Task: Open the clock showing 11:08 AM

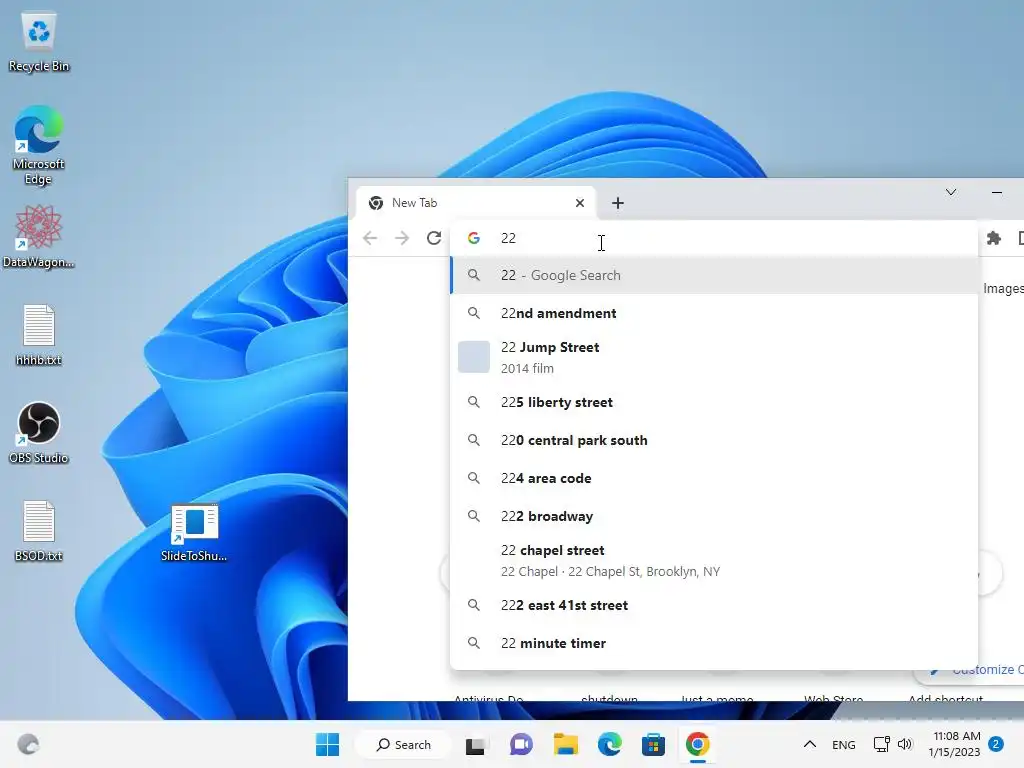Action: click(x=956, y=744)
